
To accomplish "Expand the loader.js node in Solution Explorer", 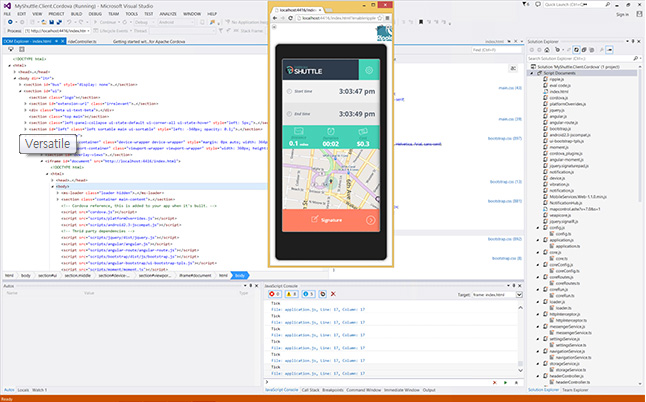I will 538,302.
